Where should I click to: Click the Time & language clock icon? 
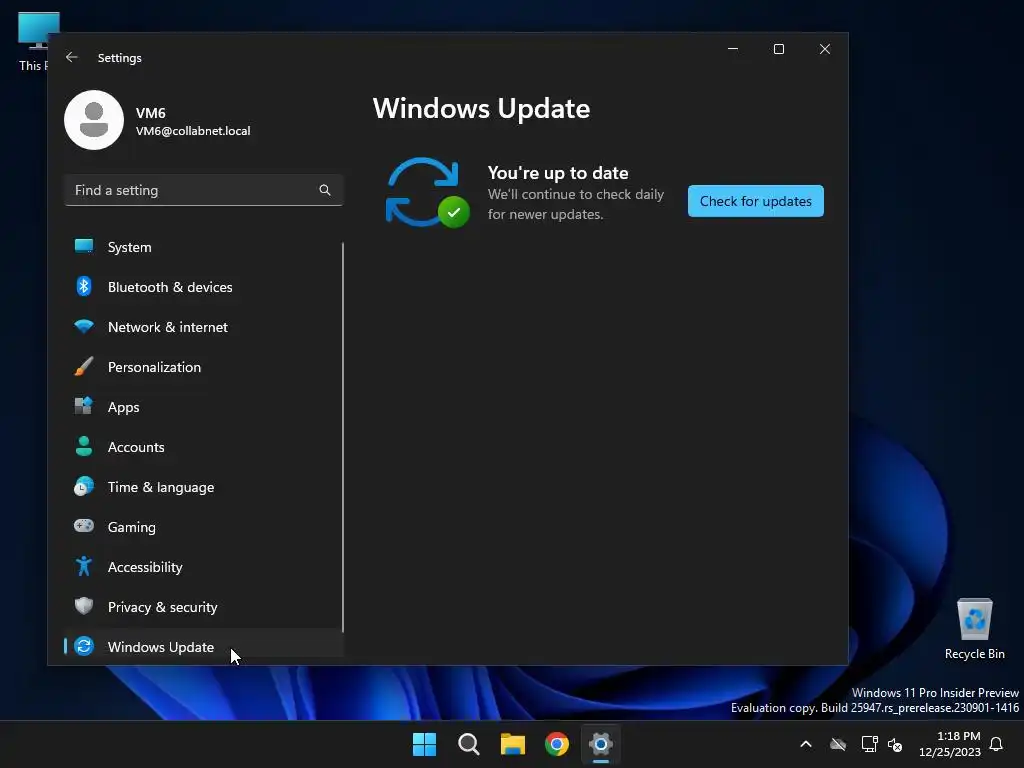tap(84, 487)
